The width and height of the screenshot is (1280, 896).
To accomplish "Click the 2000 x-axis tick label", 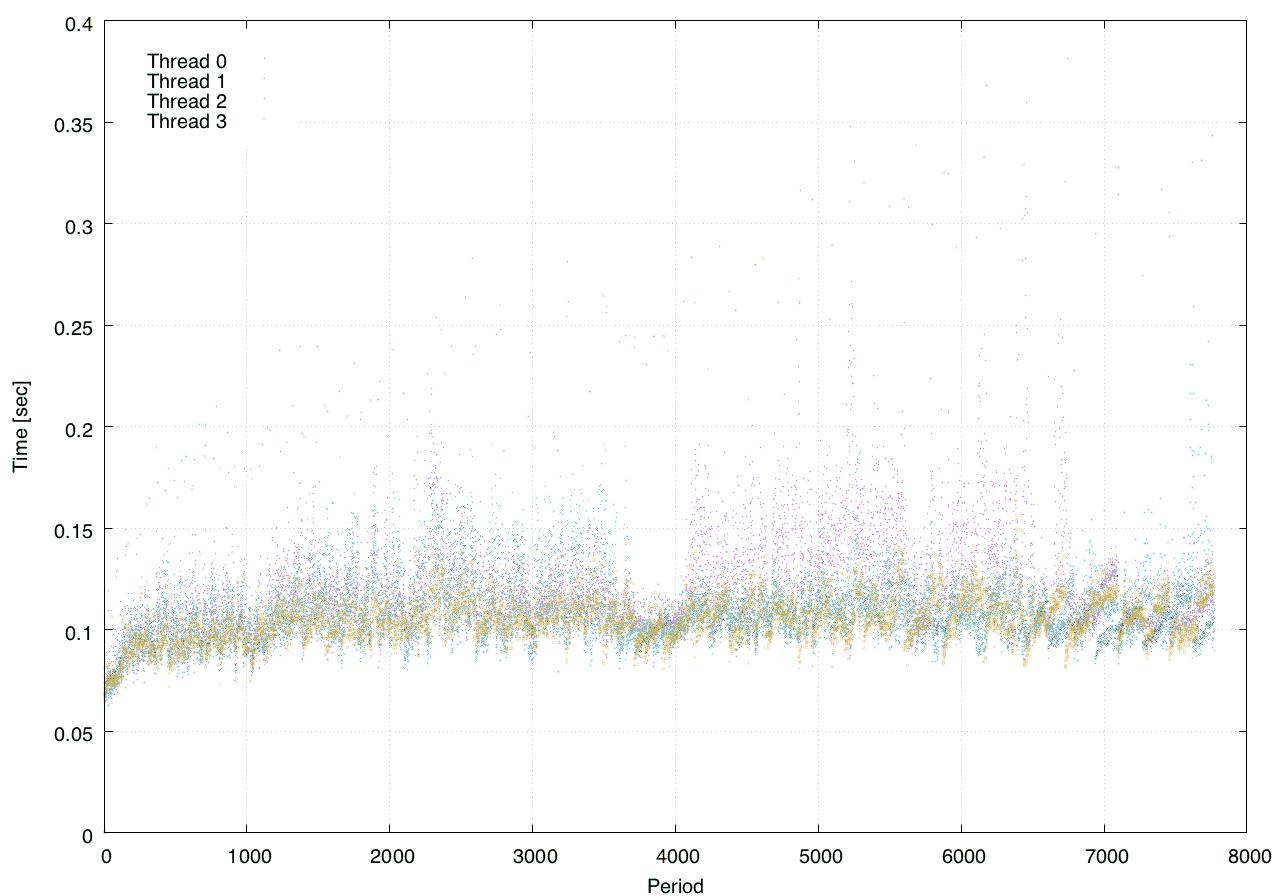I will click(390, 857).
